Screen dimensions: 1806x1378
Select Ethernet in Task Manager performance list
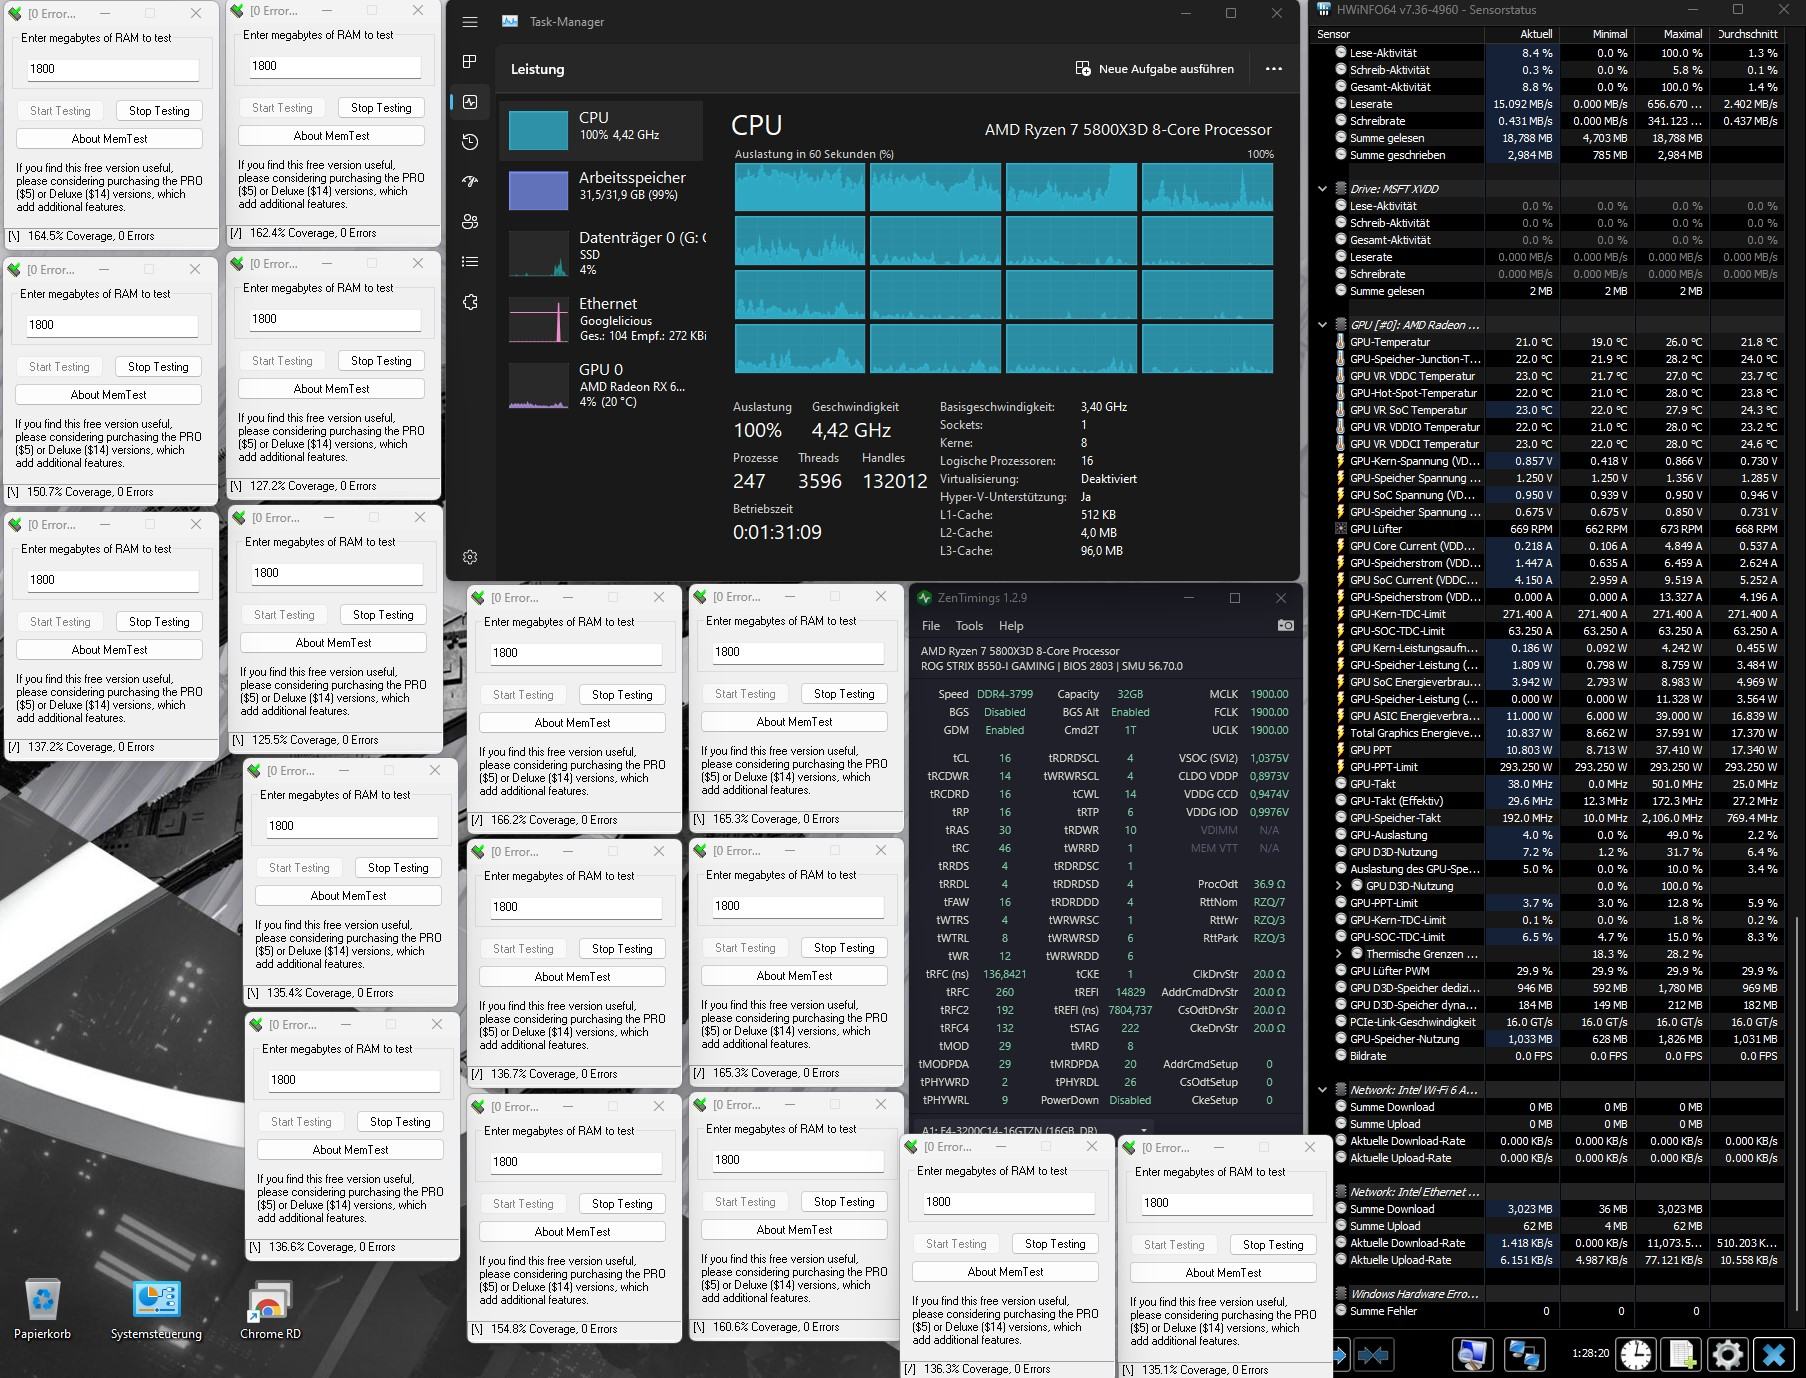click(602, 319)
